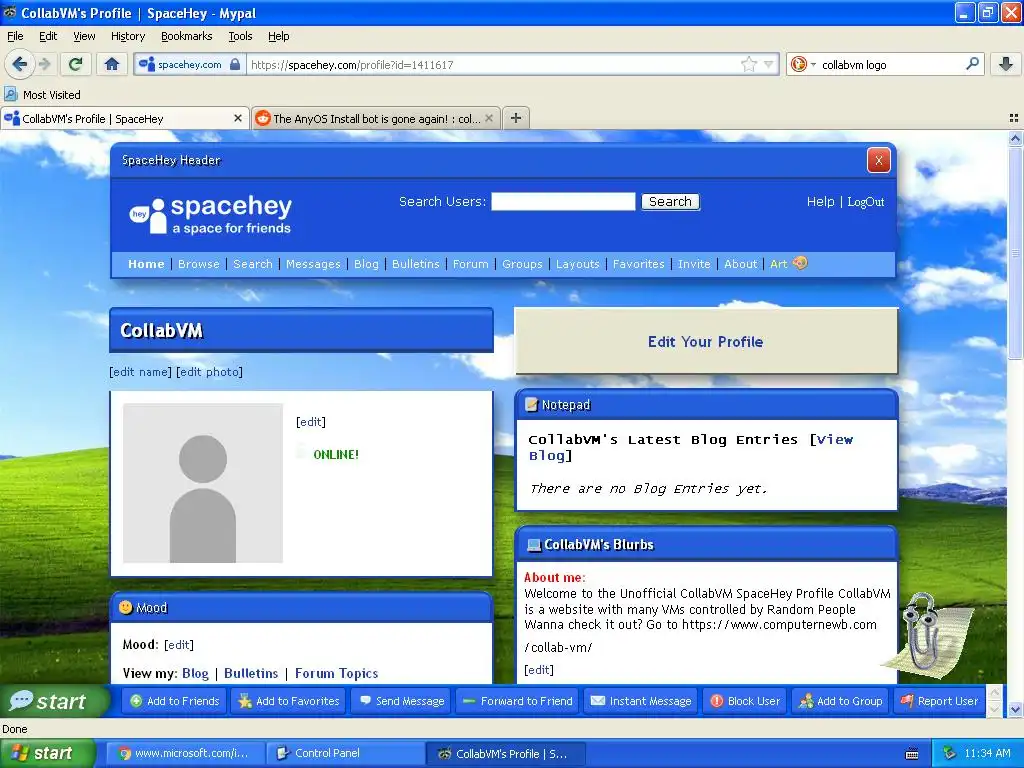Image resolution: width=1024 pixels, height=768 pixels.
Task: Open the Help link in the header
Action: coord(820,202)
